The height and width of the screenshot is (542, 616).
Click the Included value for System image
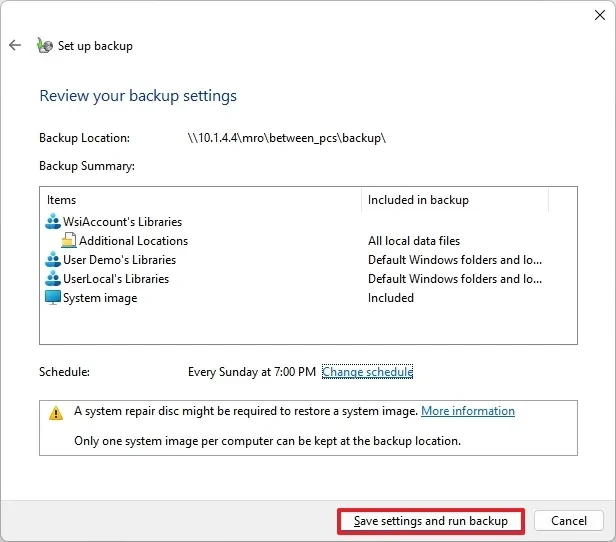(x=391, y=298)
